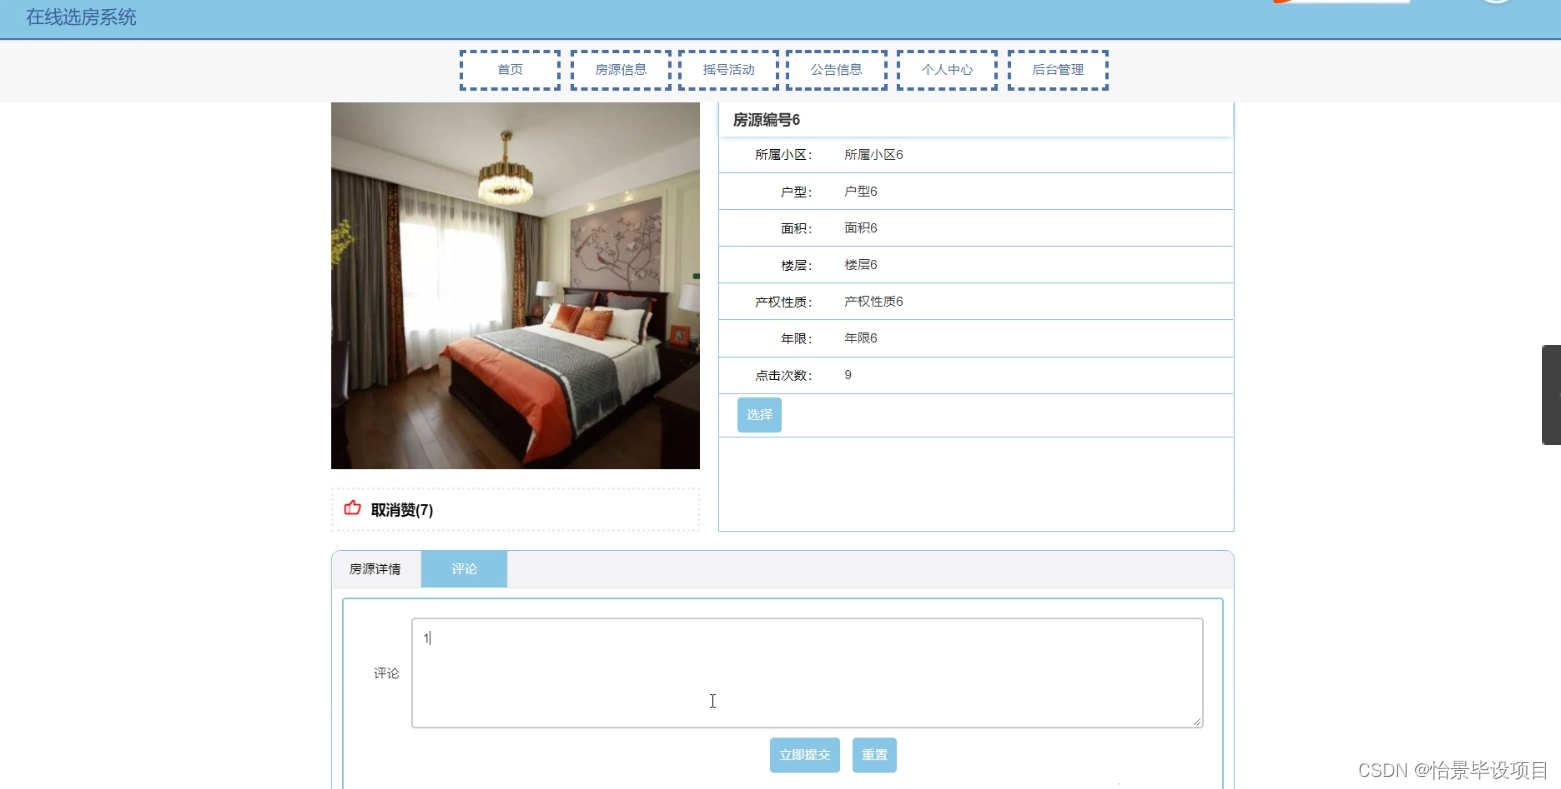
Task: Click the vertical scrollbar on the right
Action: pyautogui.click(x=1551, y=394)
